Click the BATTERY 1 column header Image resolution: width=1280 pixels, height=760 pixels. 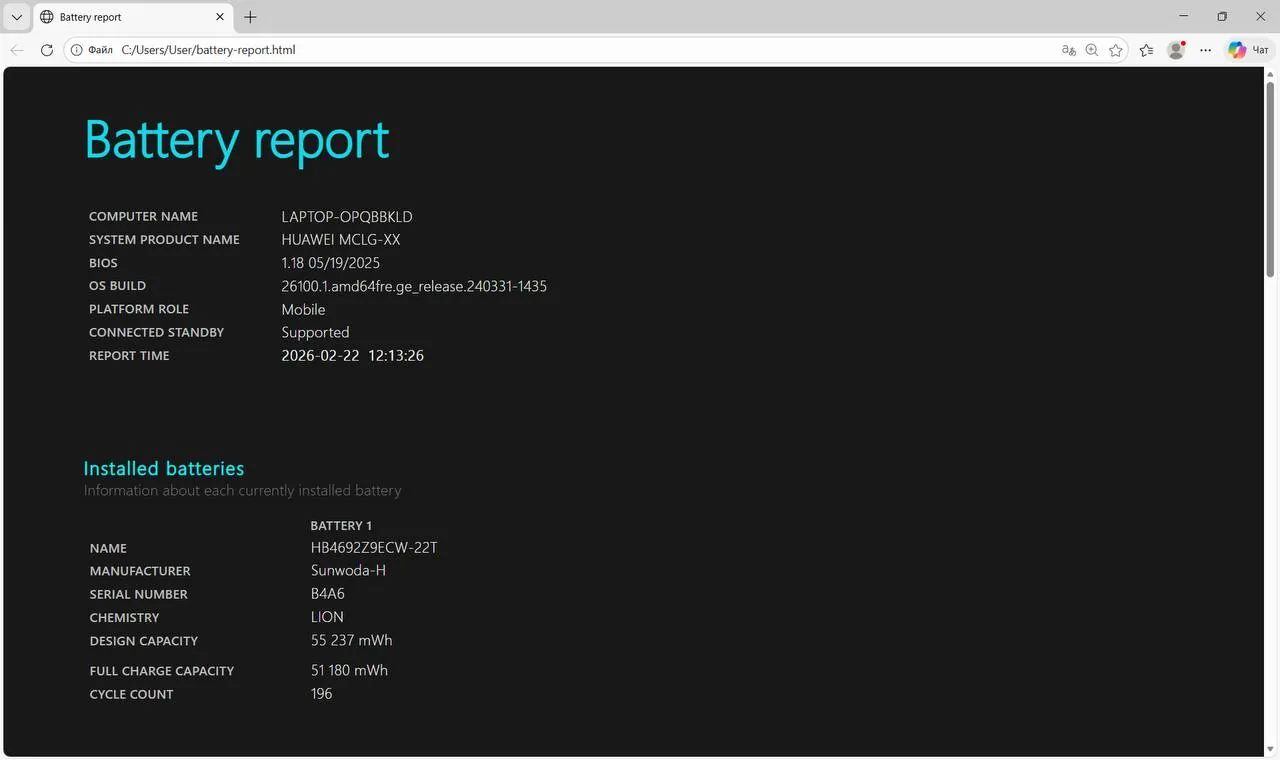click(x=341, y=526)
